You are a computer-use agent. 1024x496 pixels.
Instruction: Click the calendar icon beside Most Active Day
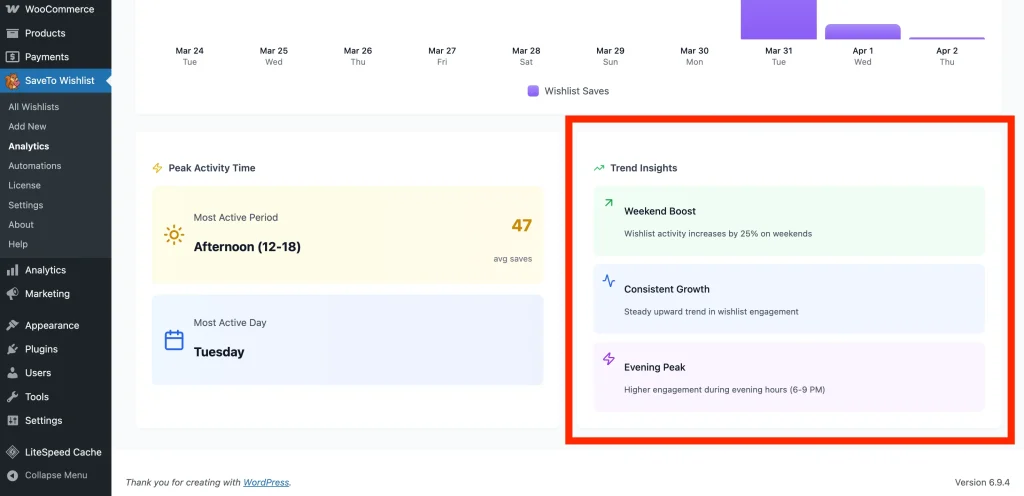(x=174, y=340)
